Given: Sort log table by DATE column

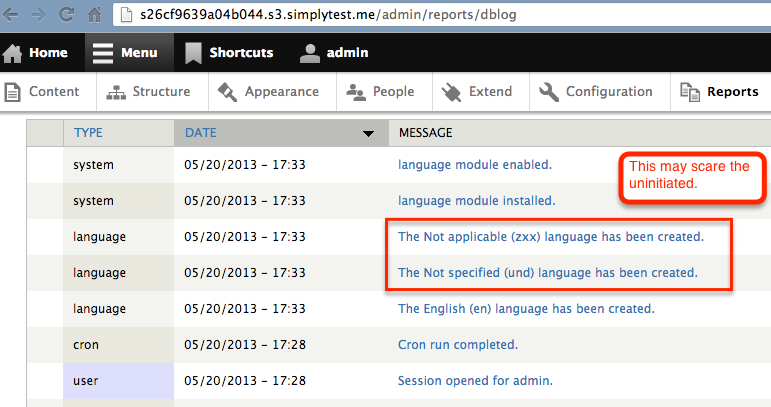Looking at the screenshot, I should (201, 133).
